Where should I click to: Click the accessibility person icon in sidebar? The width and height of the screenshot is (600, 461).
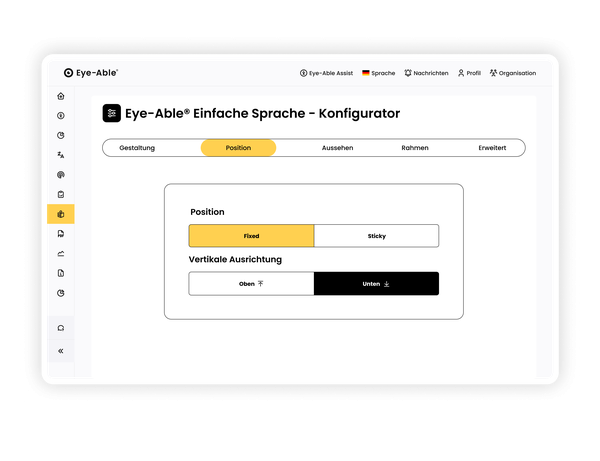click(x=60, y=116)
